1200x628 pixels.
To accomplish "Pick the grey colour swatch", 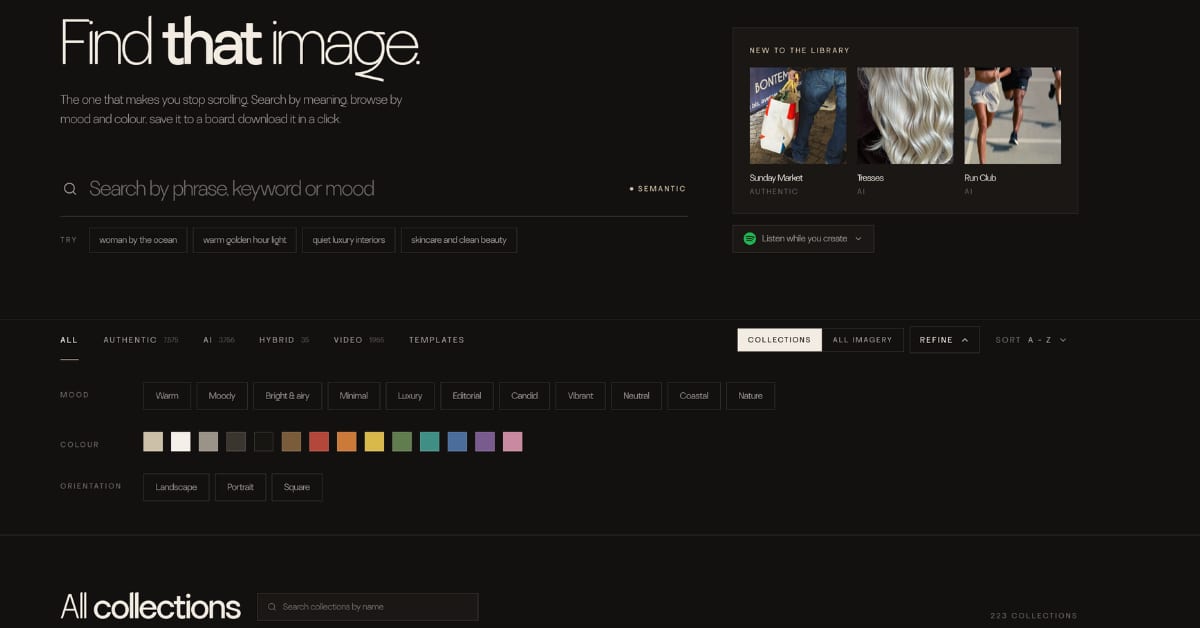I will (208, 442).
